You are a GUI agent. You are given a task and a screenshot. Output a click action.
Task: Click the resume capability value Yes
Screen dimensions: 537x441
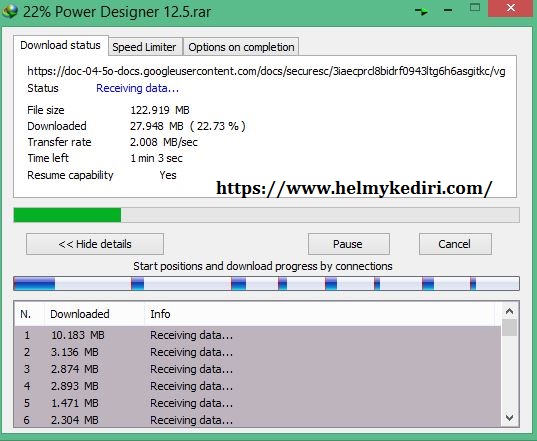coord(168,175)
